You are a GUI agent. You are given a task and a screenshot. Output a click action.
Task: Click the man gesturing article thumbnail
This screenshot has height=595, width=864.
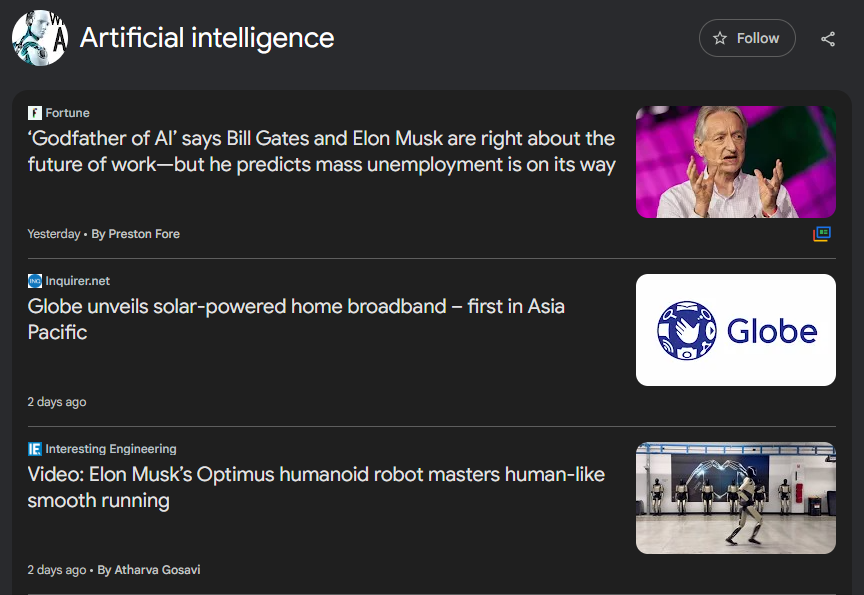pos(735,162)
